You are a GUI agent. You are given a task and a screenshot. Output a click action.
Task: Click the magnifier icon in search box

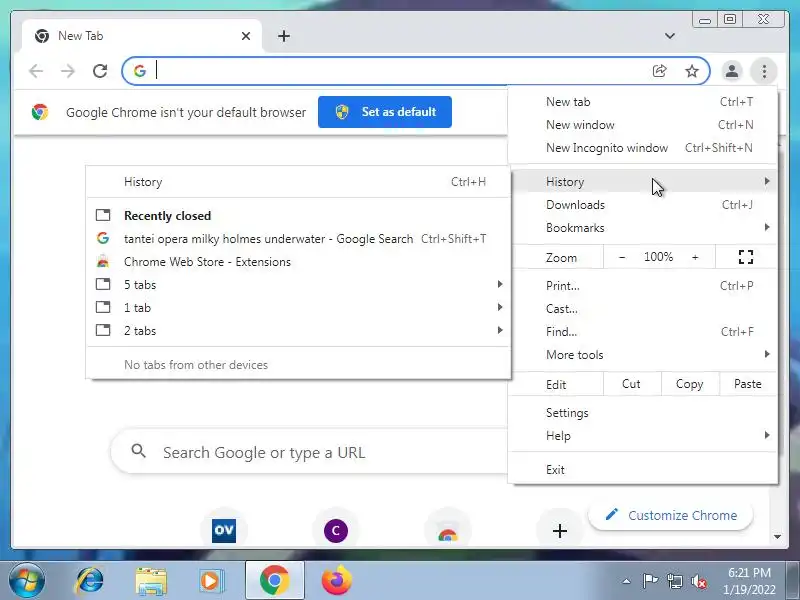coord(138,451)
